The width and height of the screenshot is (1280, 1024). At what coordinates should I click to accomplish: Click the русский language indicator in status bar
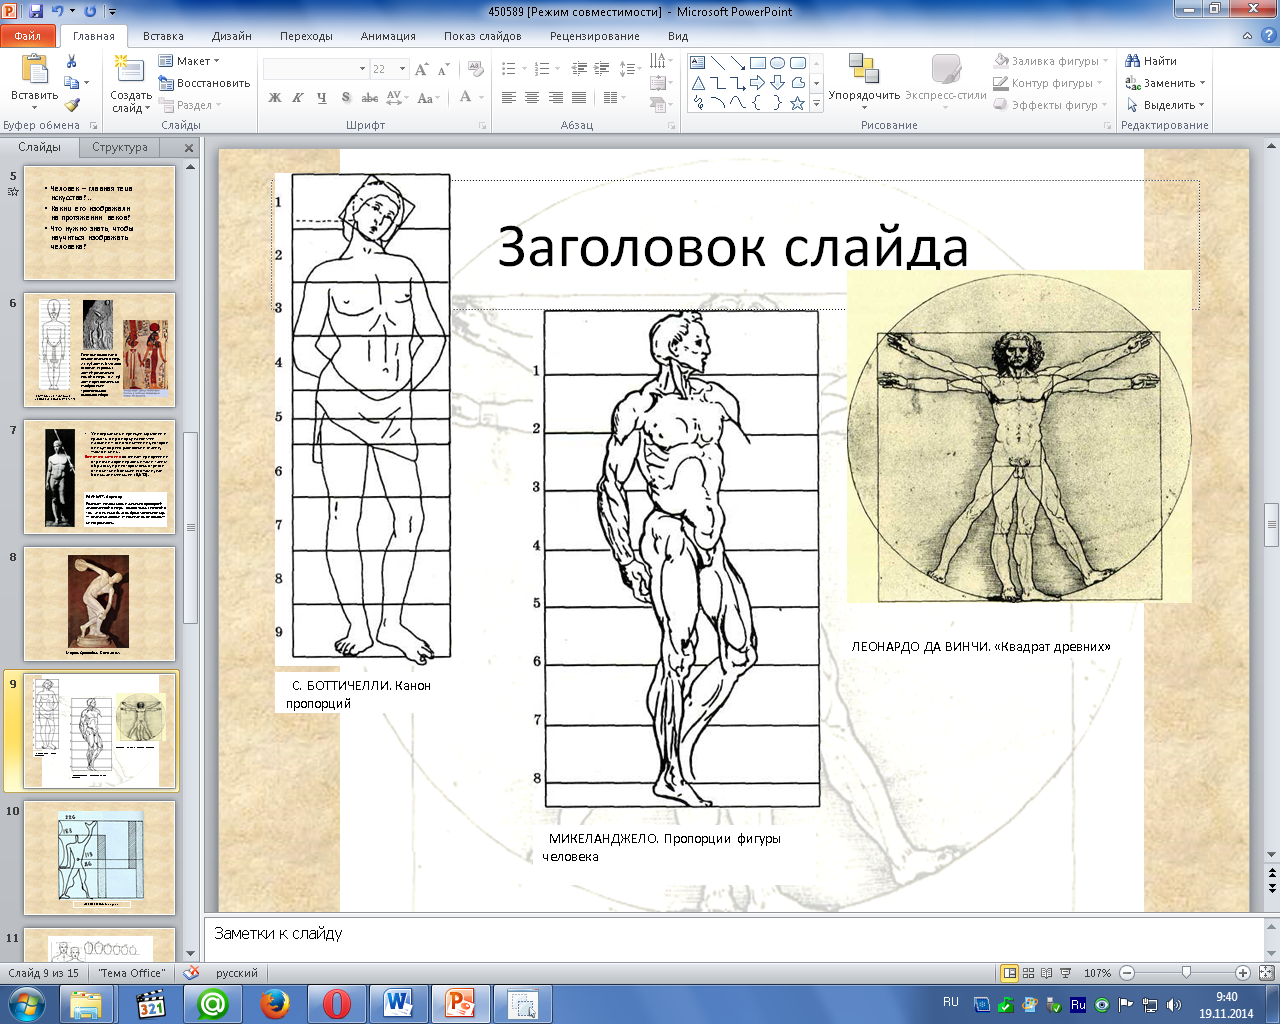[237, 973]
